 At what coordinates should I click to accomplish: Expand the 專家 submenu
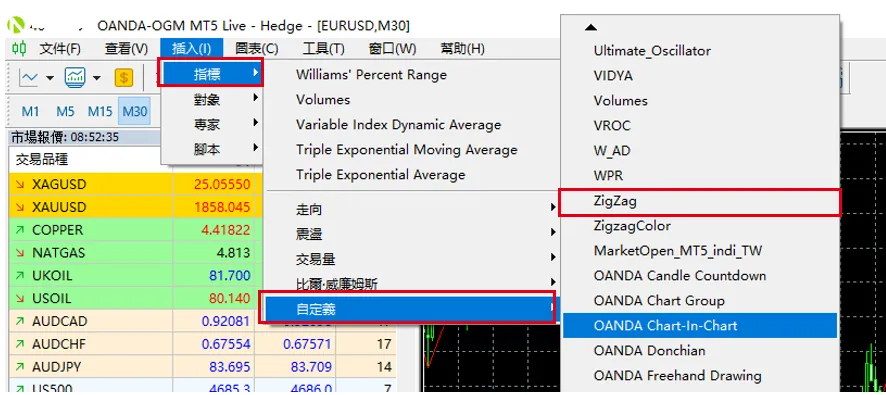coord(211,124)
